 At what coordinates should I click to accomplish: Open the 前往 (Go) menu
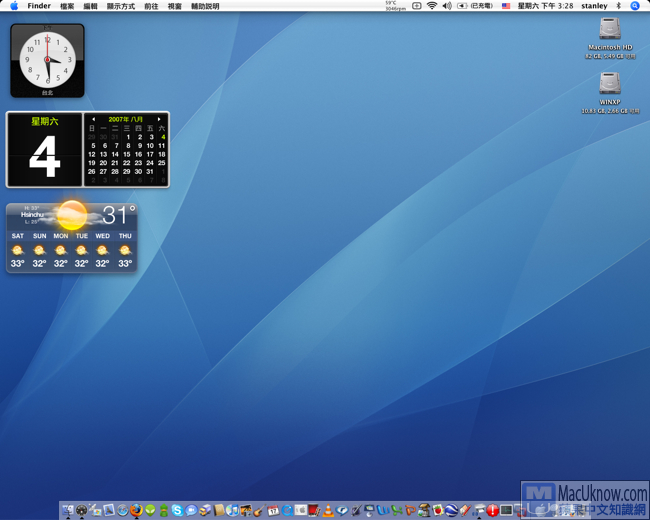[x=151, y=6]
